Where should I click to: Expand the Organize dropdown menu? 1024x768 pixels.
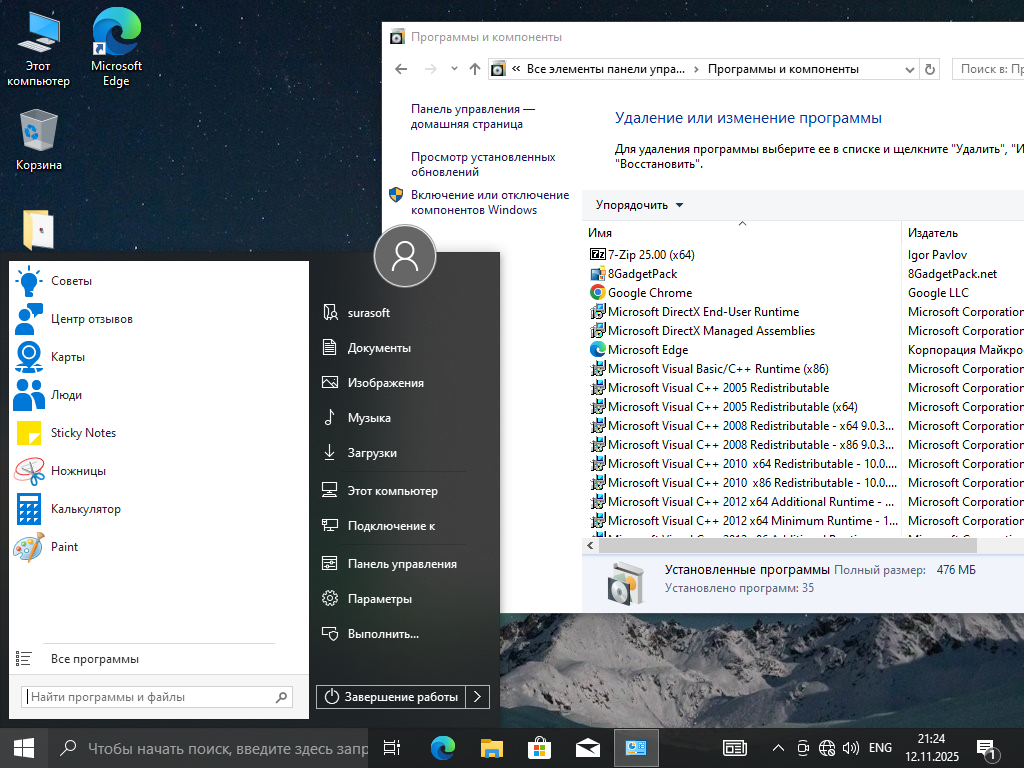(640, 205)
